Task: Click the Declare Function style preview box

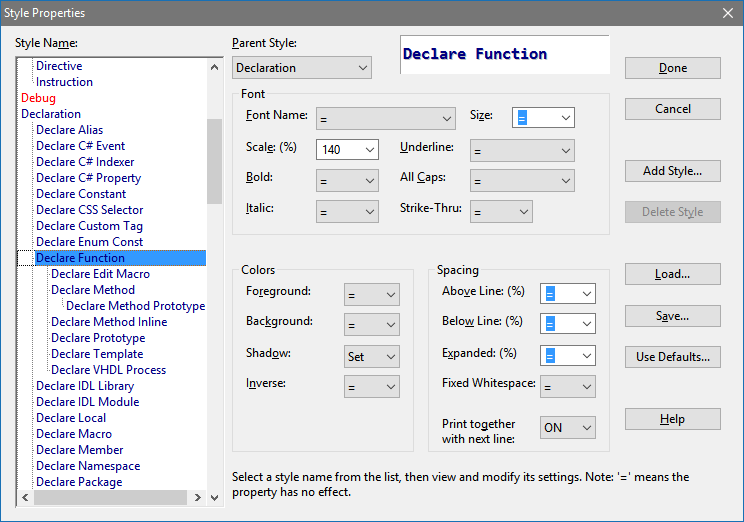Action: [504, 55]
